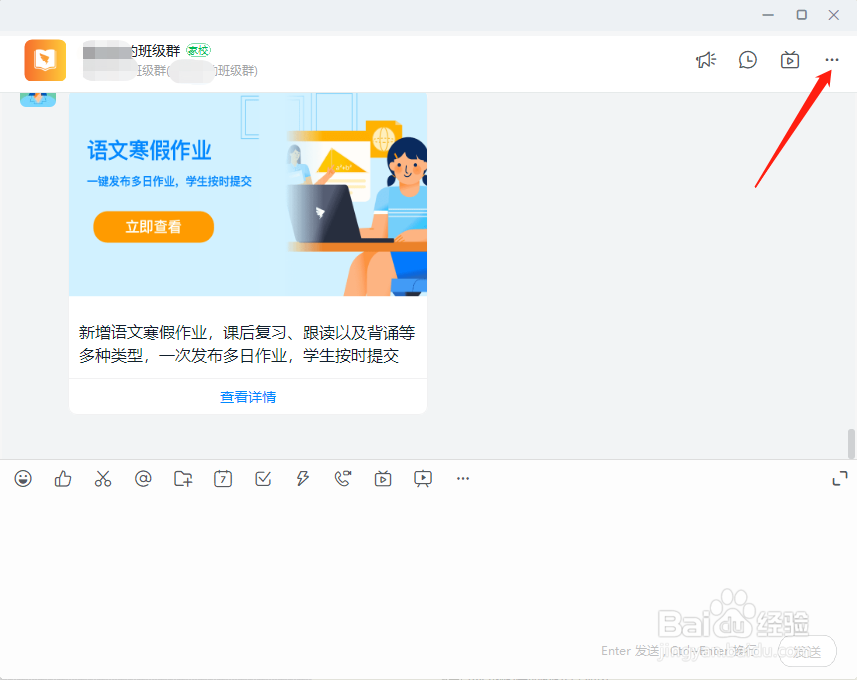Click the thumbs-up like icon
This screenshot has height=680, width=857.
[63, 479]
